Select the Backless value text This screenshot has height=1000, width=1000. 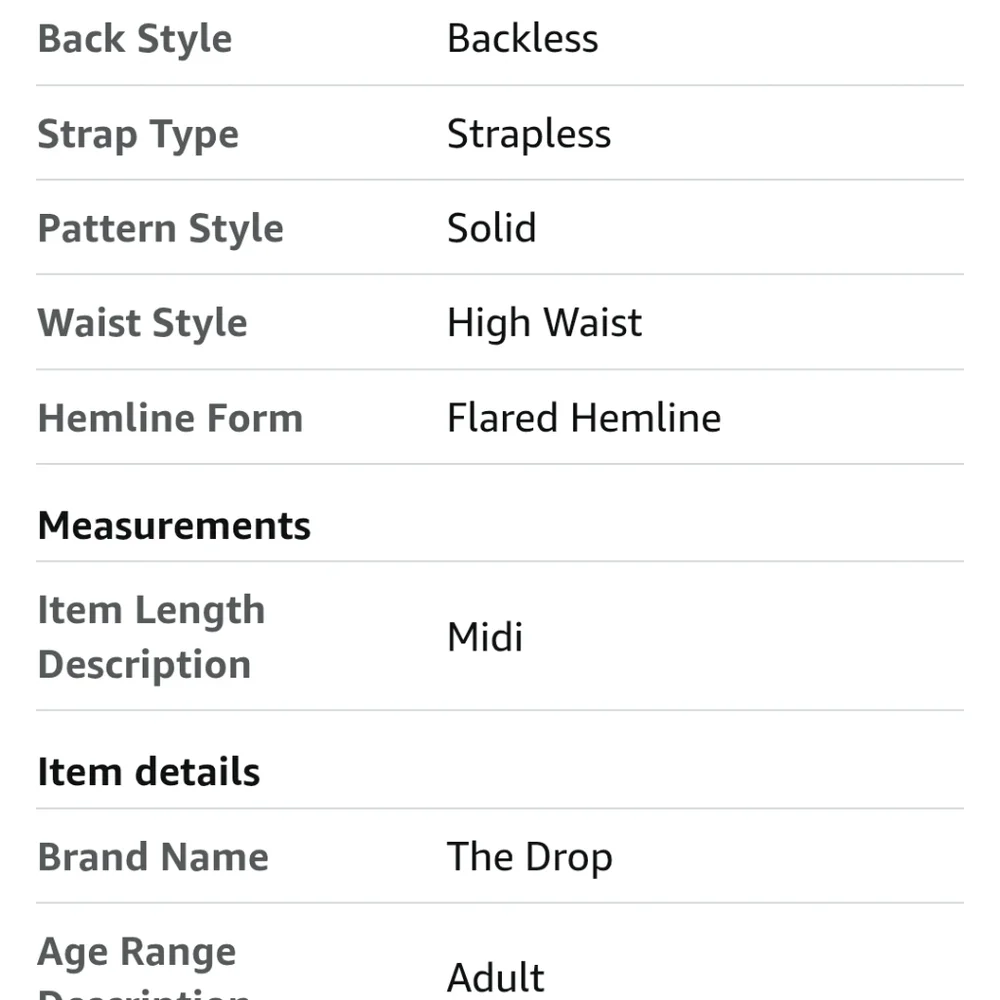522,39
